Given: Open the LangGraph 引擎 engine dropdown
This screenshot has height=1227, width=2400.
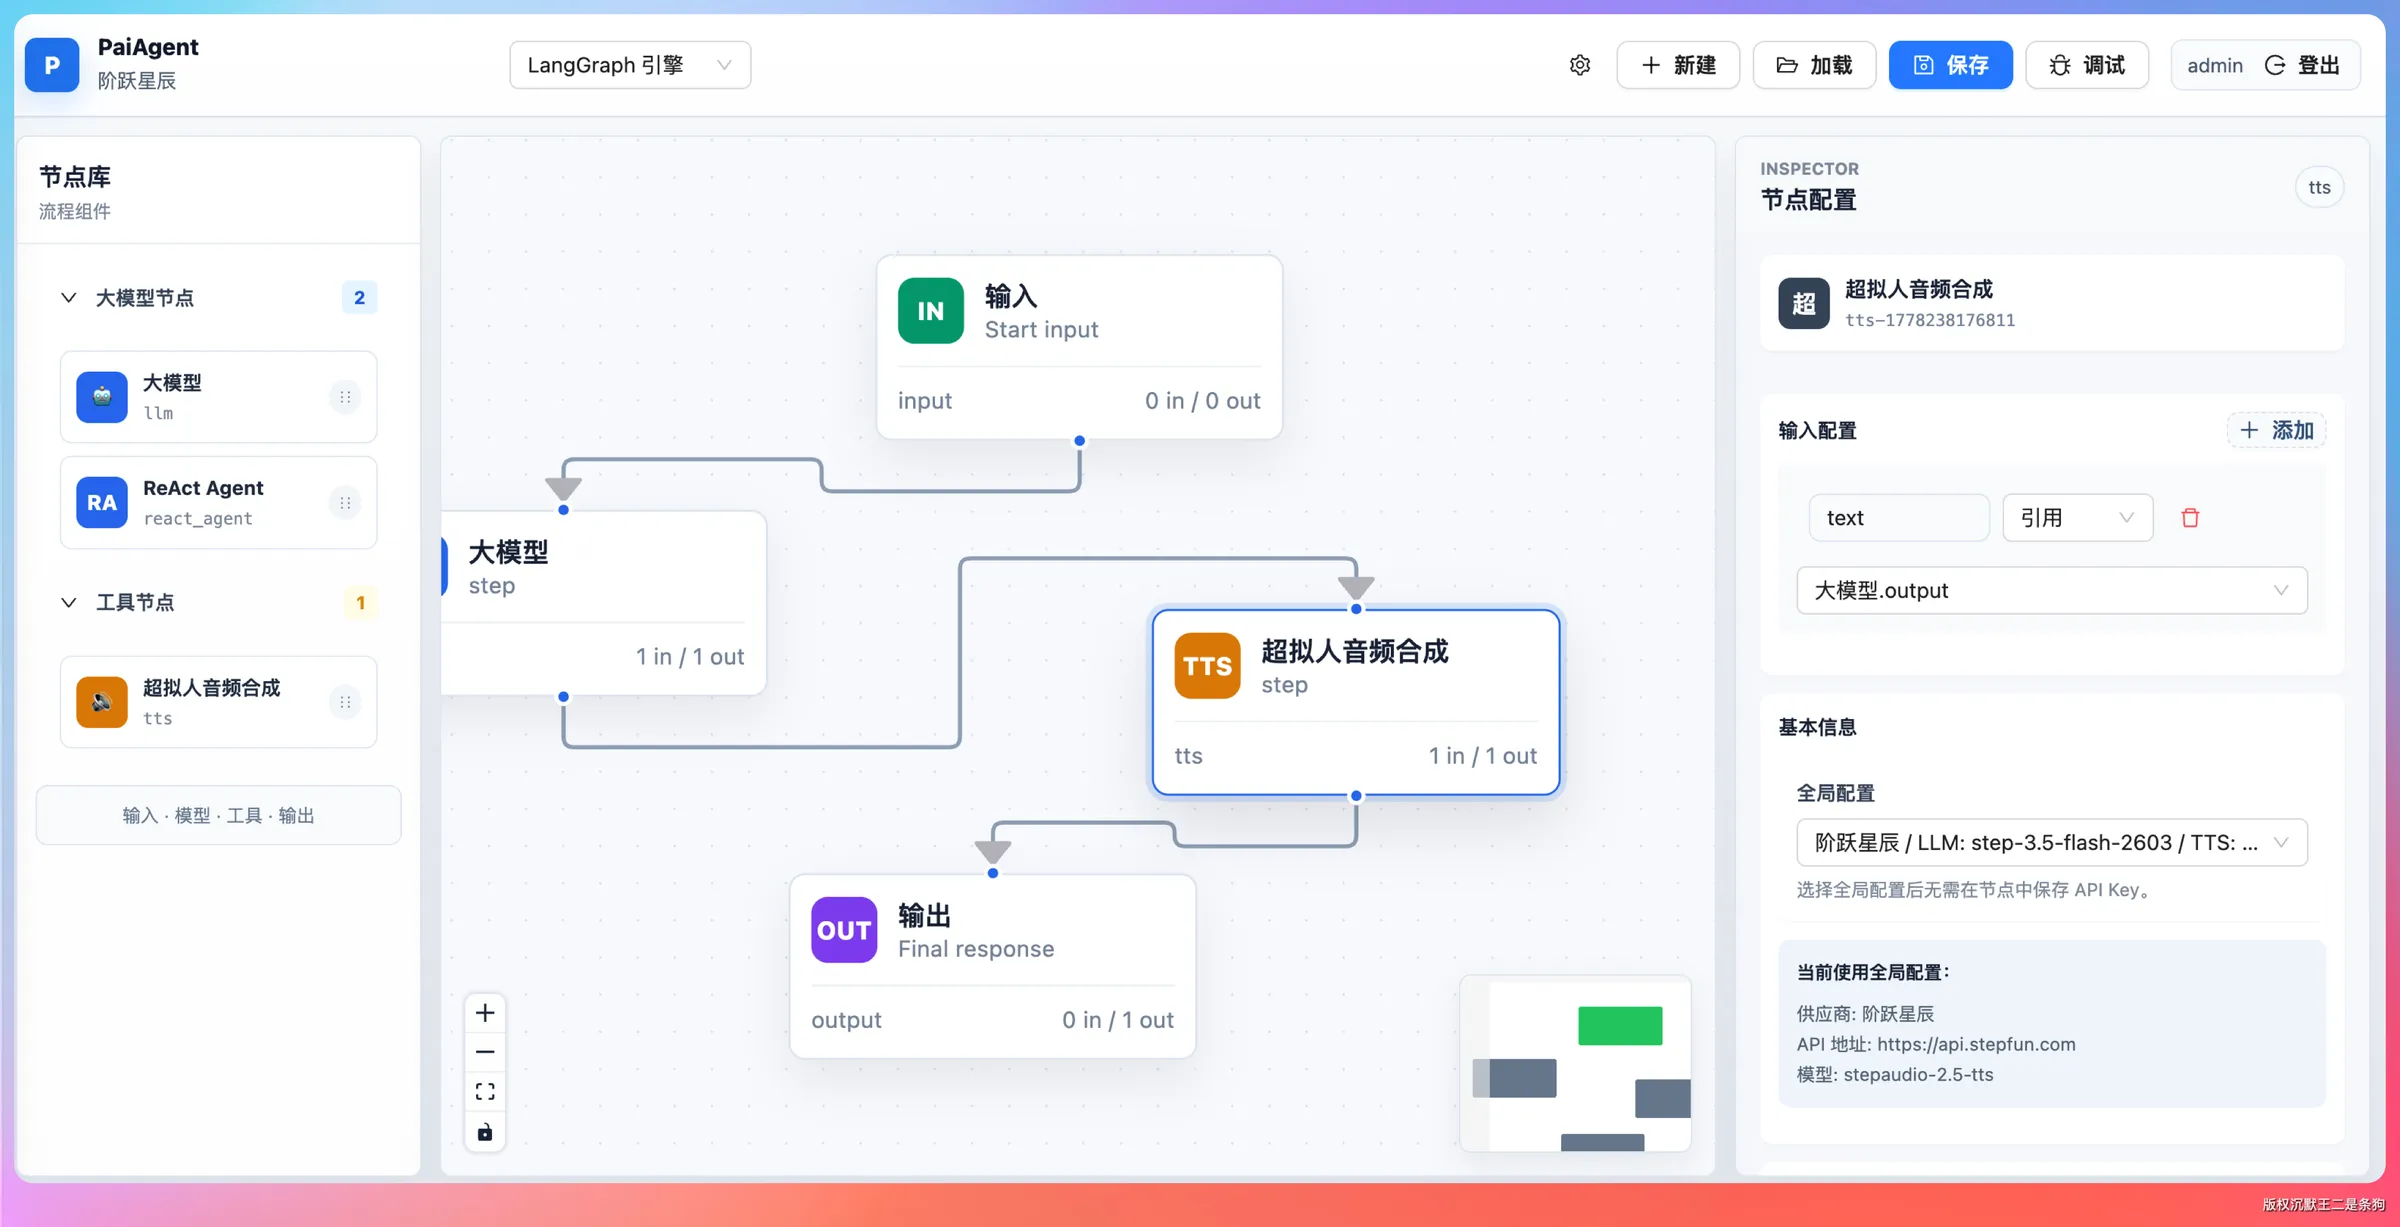Looking at the screenshot, I should coord(630,65).
